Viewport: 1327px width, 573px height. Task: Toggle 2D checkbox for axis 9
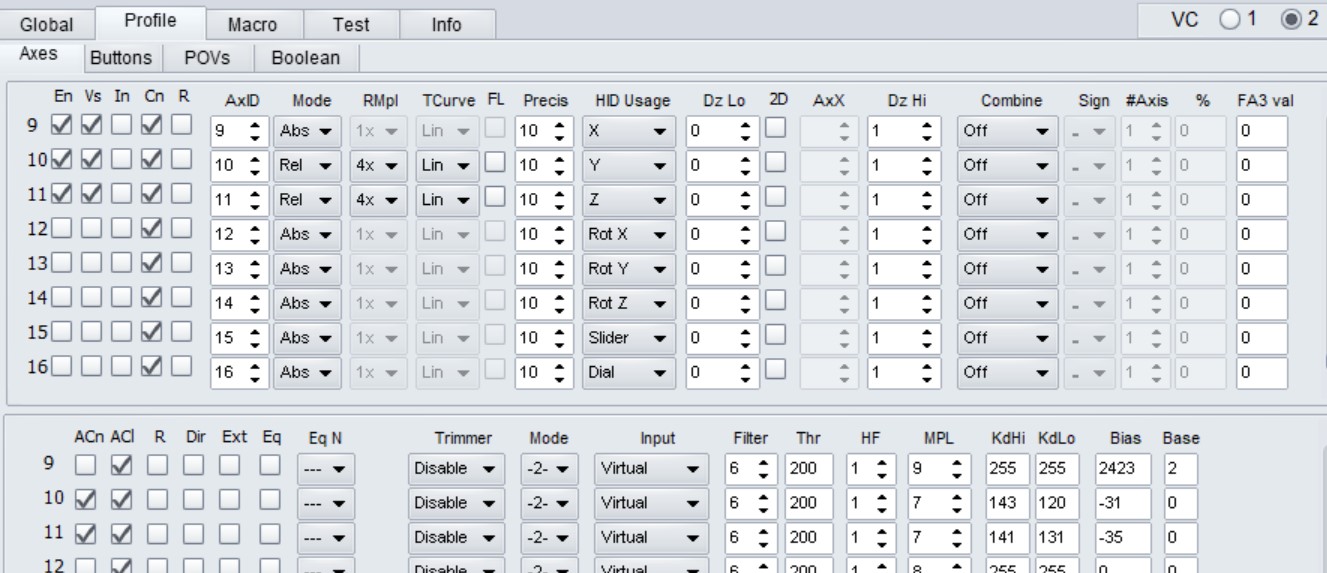point(776,127)
